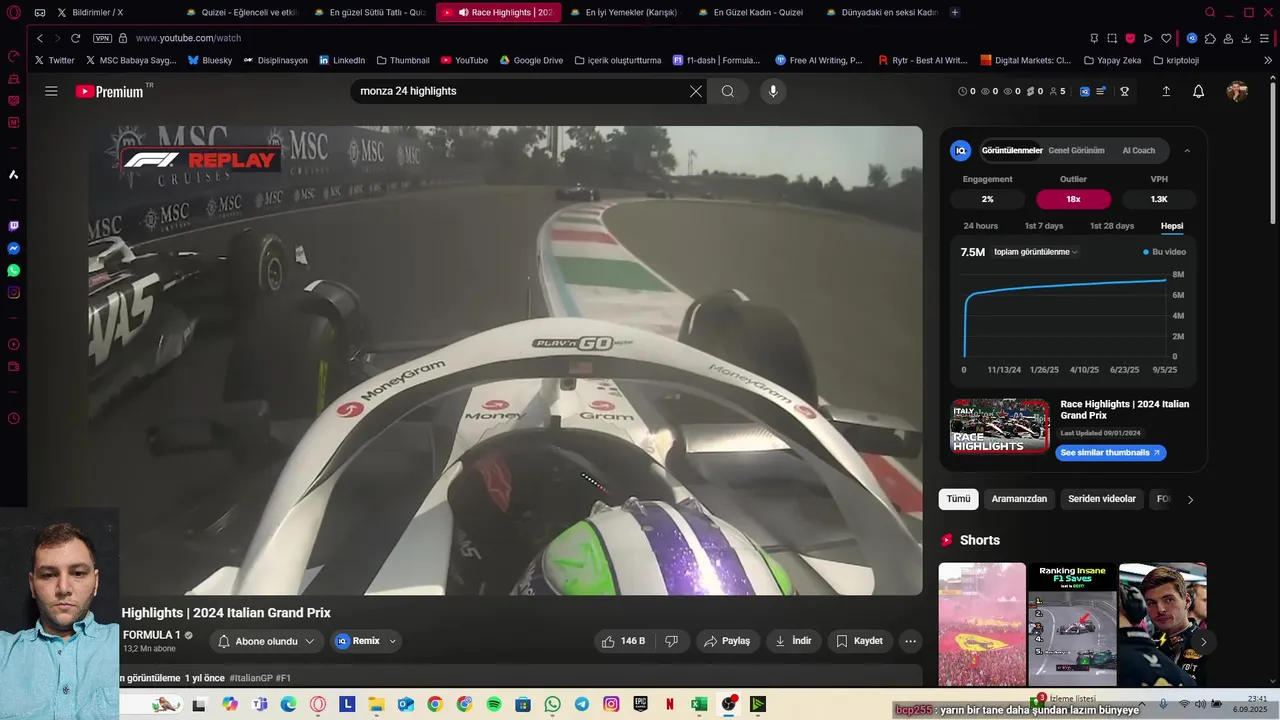Open browser extensions puzzle icon
This screenshot has height=720, width=1280.
[x=1210, y=38]
